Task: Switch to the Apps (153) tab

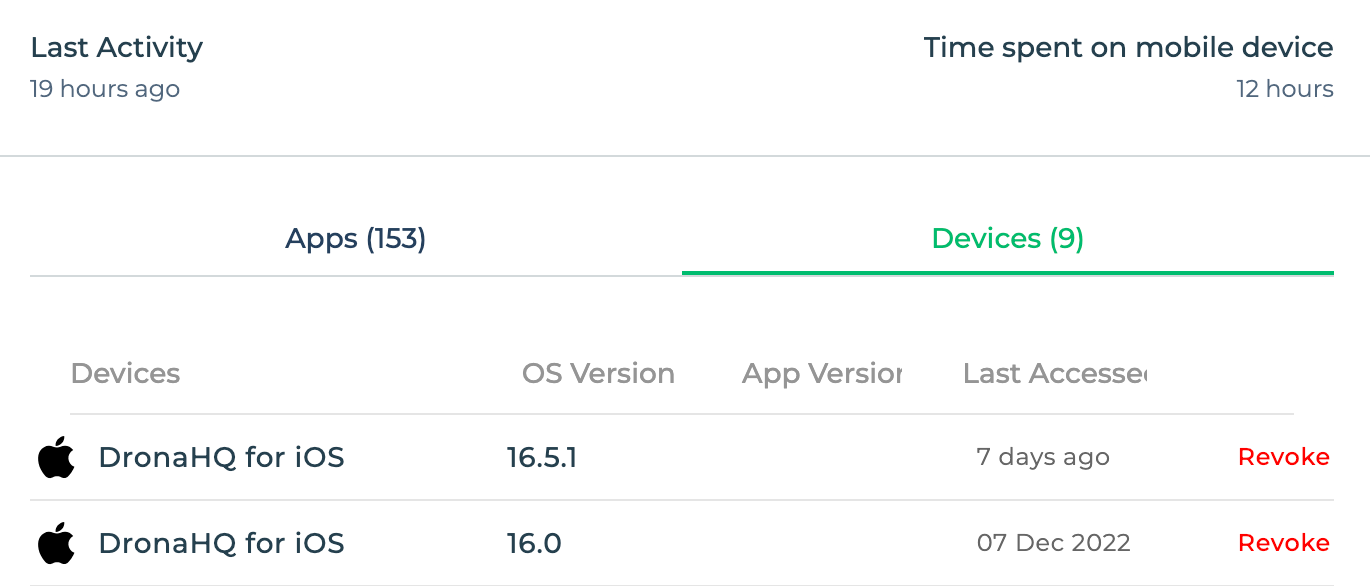Action: point(356,239)
